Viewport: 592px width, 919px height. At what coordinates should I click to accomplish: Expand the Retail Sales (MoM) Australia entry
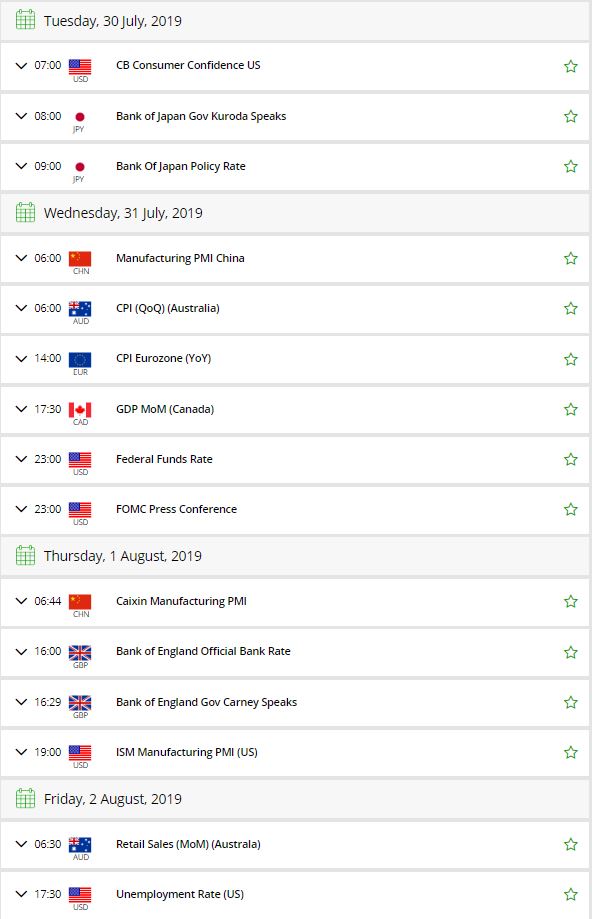click(x=21, y=843)
